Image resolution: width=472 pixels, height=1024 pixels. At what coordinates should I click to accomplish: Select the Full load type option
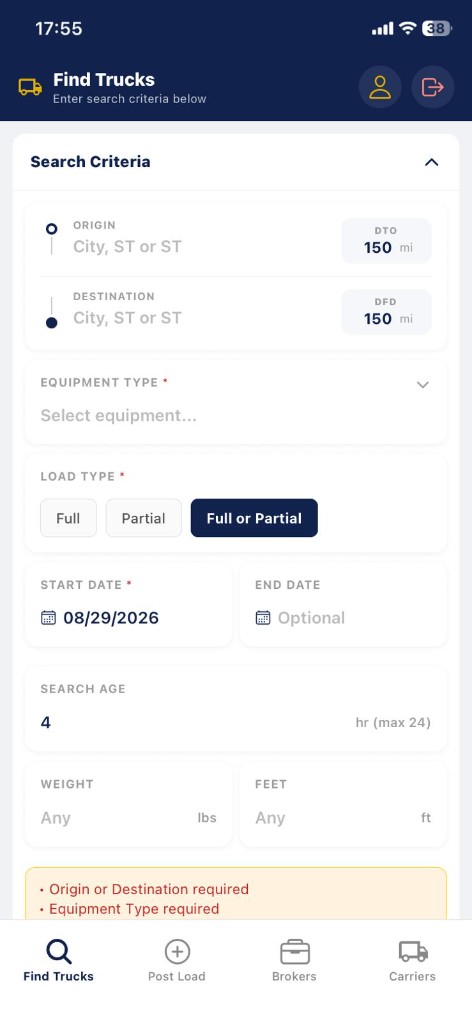68,518
